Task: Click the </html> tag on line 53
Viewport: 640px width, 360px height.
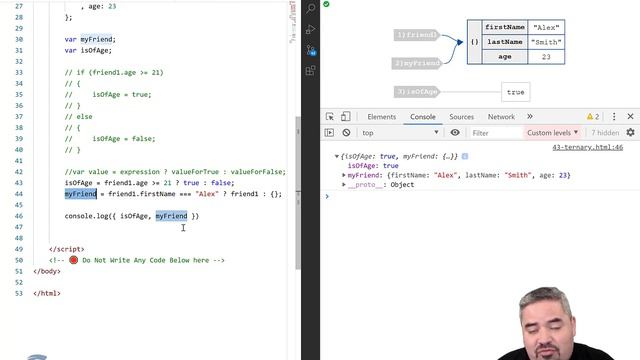Action: pyautogui.click(x=47, y=293)
